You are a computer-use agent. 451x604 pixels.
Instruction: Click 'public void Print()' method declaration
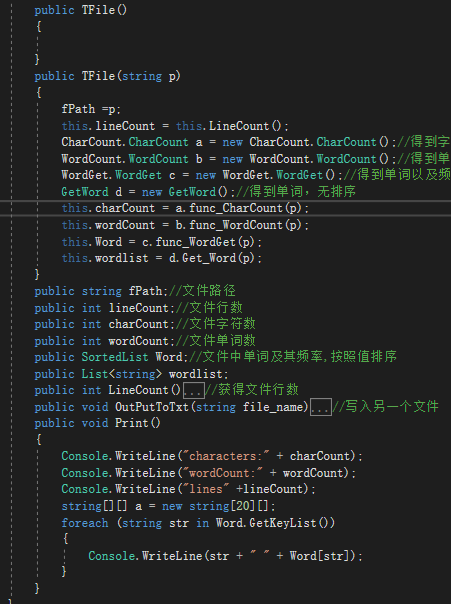point(97,423)
